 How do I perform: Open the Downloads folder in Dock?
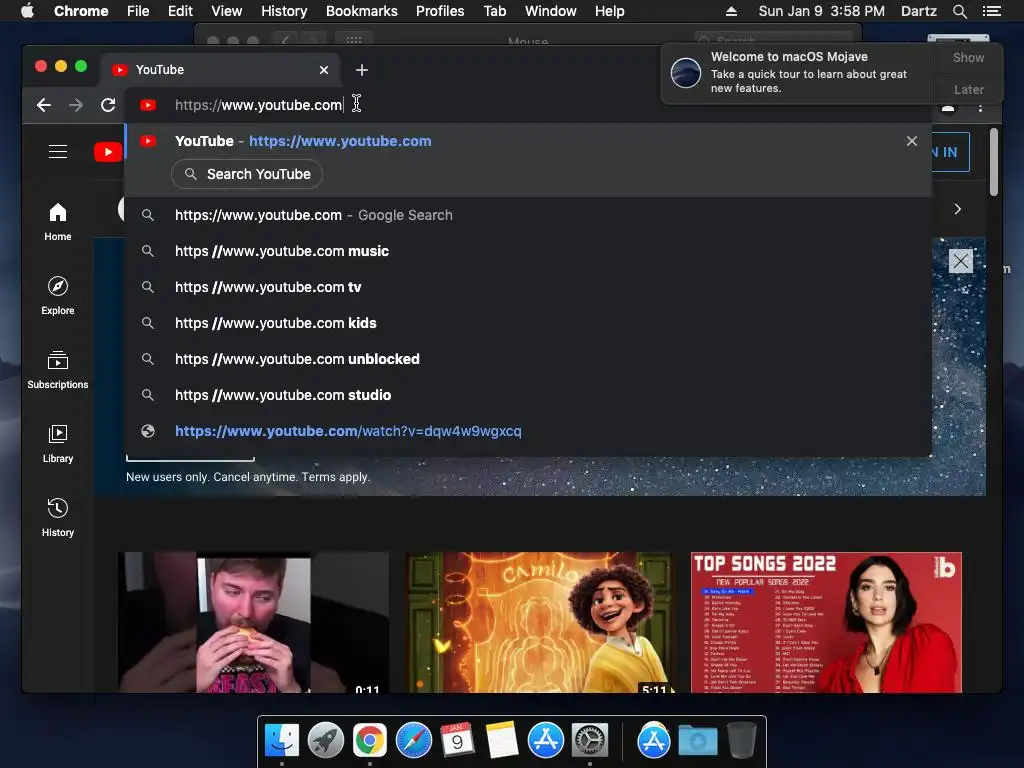point(697,741)
